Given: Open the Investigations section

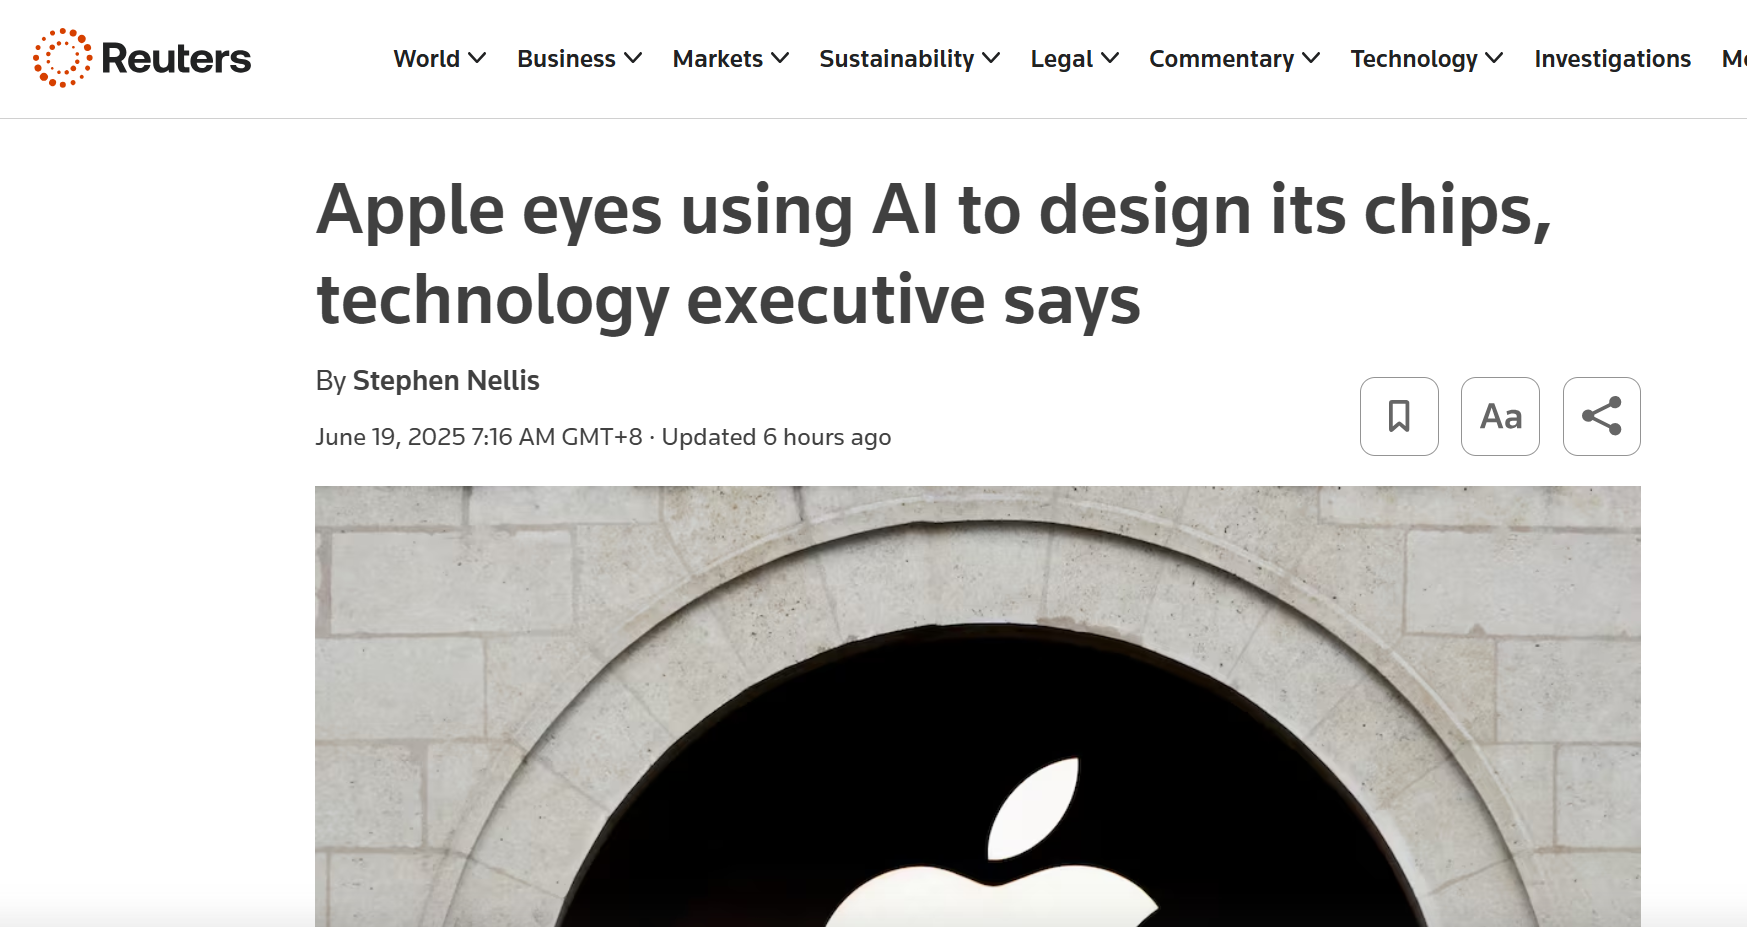Looking at the screenshot, I should (x=1612, y=59).
